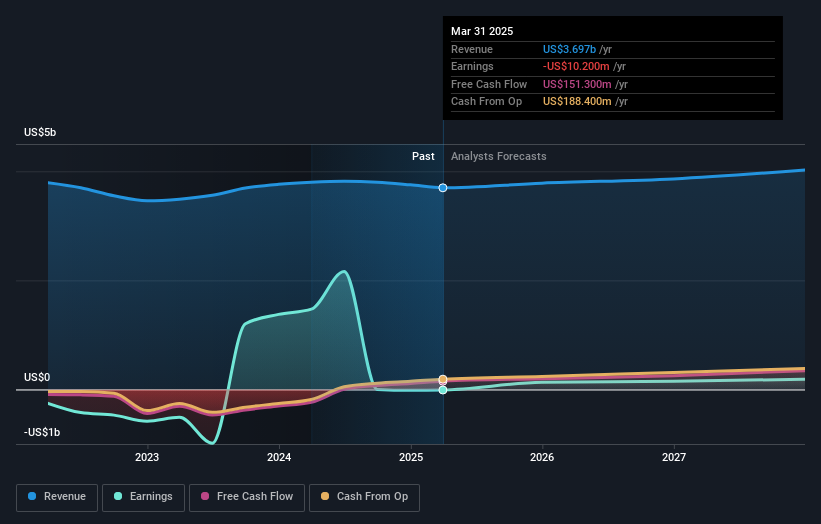Viewport: 821px width, 524px height.
Task: Click the blue Revenue legend dot
Action: pyautogui.click(x=32, y=496)
